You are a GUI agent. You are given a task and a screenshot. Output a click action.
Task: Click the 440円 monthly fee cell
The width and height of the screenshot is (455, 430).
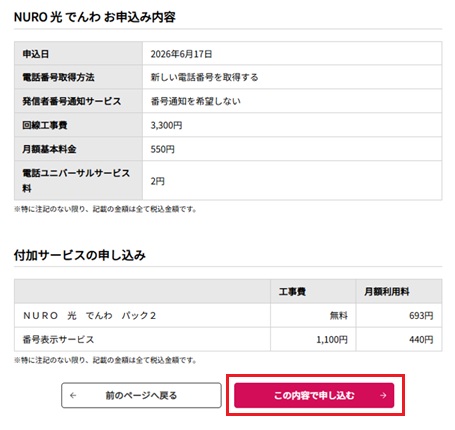pyautogui.click(x=399, y=339)
